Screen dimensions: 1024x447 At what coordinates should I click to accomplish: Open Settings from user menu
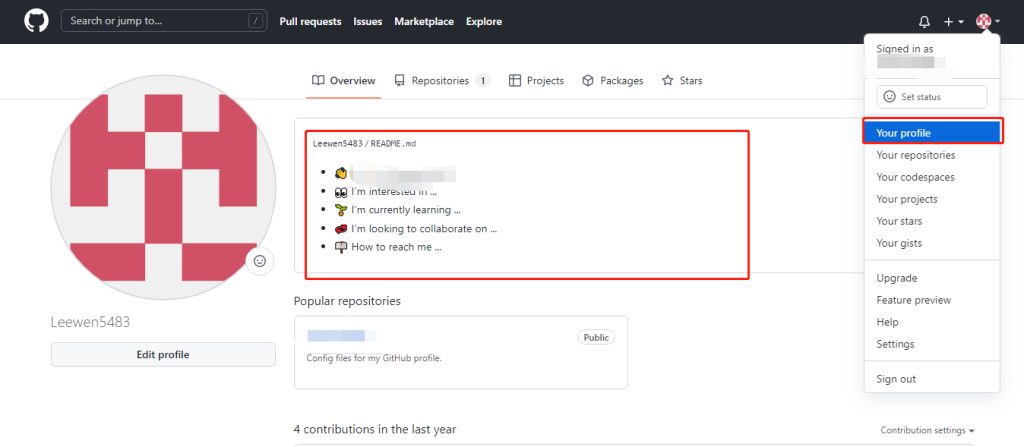pos(932,344)
